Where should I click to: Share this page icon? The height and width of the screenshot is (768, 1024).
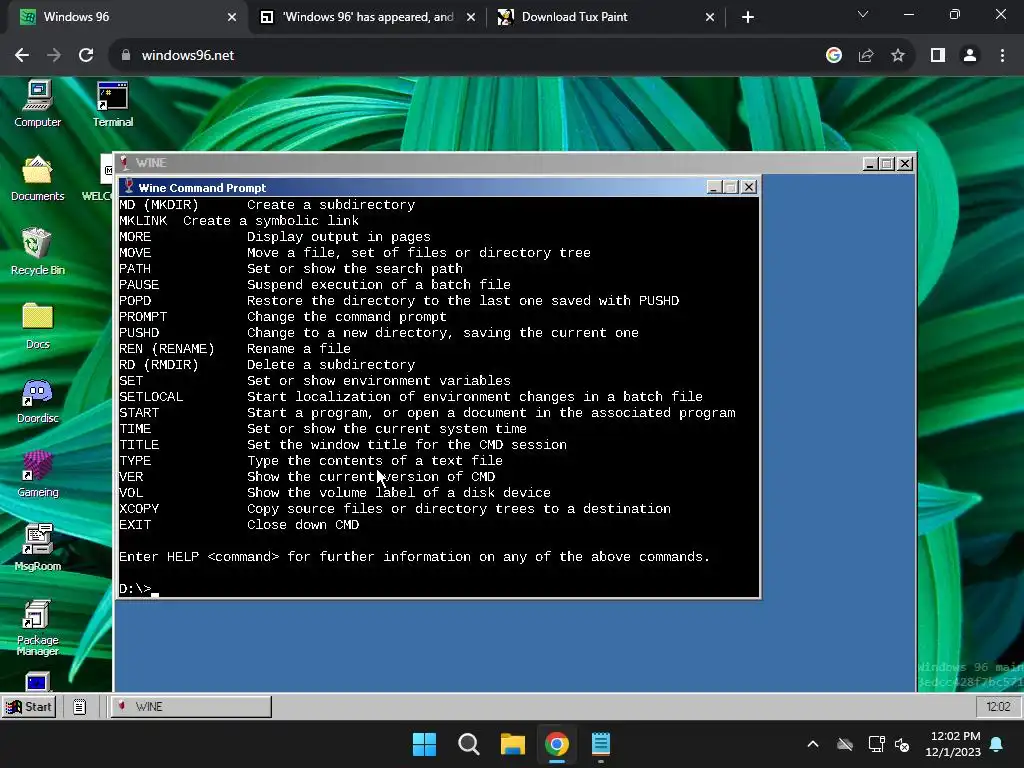[x=866, y=56]
